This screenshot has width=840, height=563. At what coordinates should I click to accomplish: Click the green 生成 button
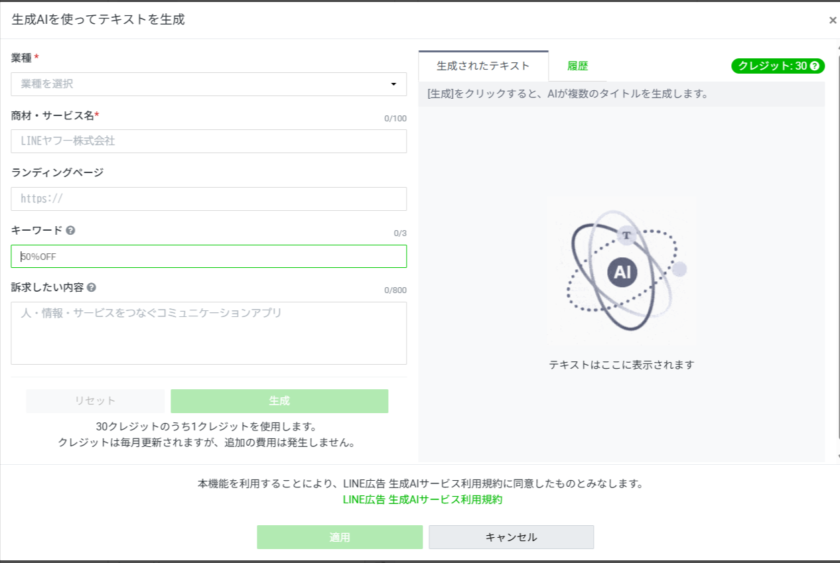tap(279, 401)
